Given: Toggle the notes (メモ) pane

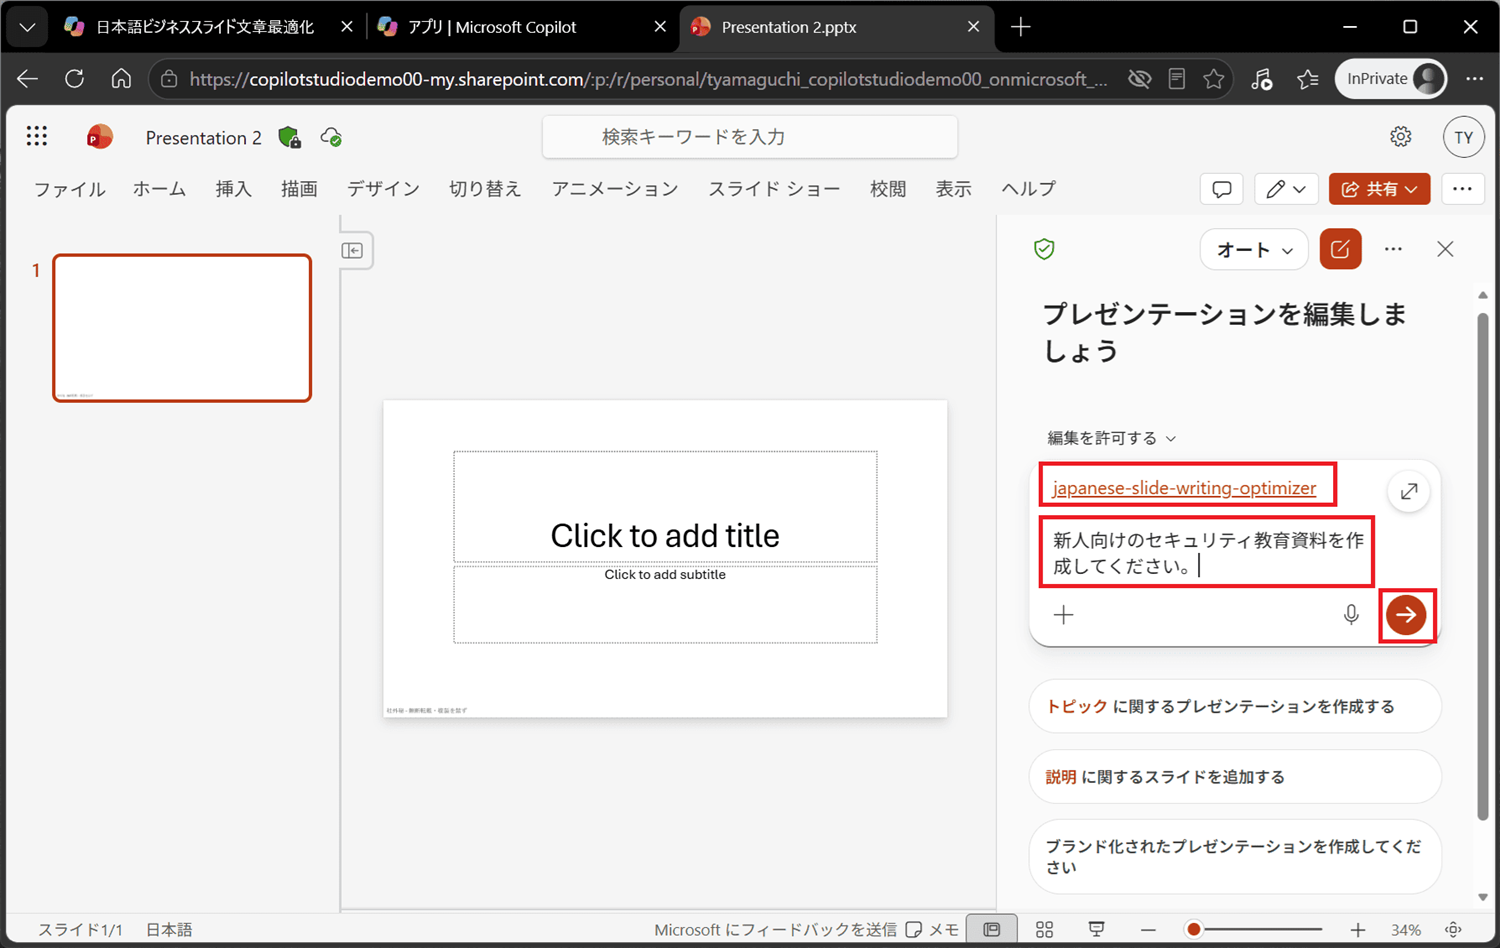Looking at the screenshot, I should tap(932, 930).
